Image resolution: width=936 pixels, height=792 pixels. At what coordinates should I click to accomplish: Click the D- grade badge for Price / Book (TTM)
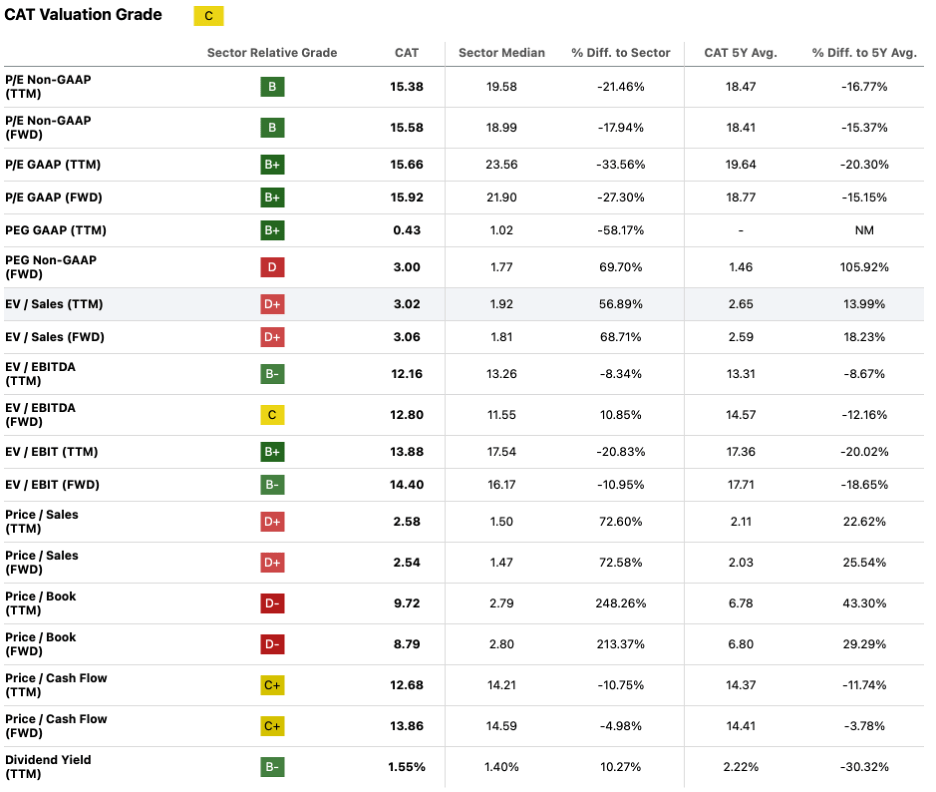(272, 604)
